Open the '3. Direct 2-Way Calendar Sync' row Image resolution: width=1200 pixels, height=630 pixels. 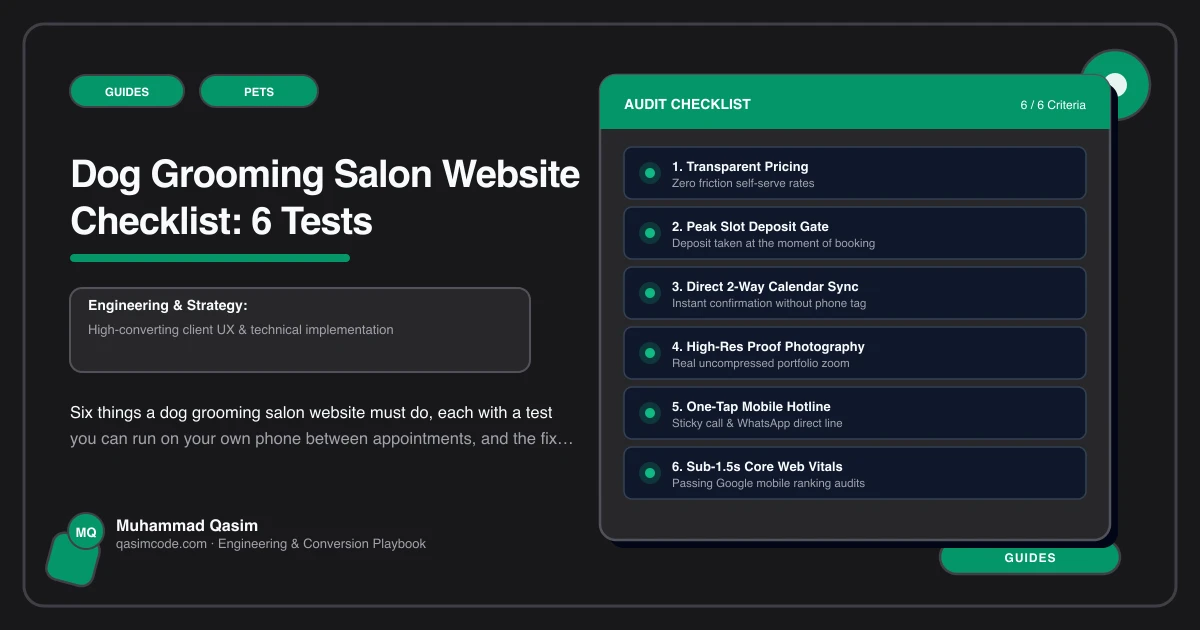coord(855,293)
